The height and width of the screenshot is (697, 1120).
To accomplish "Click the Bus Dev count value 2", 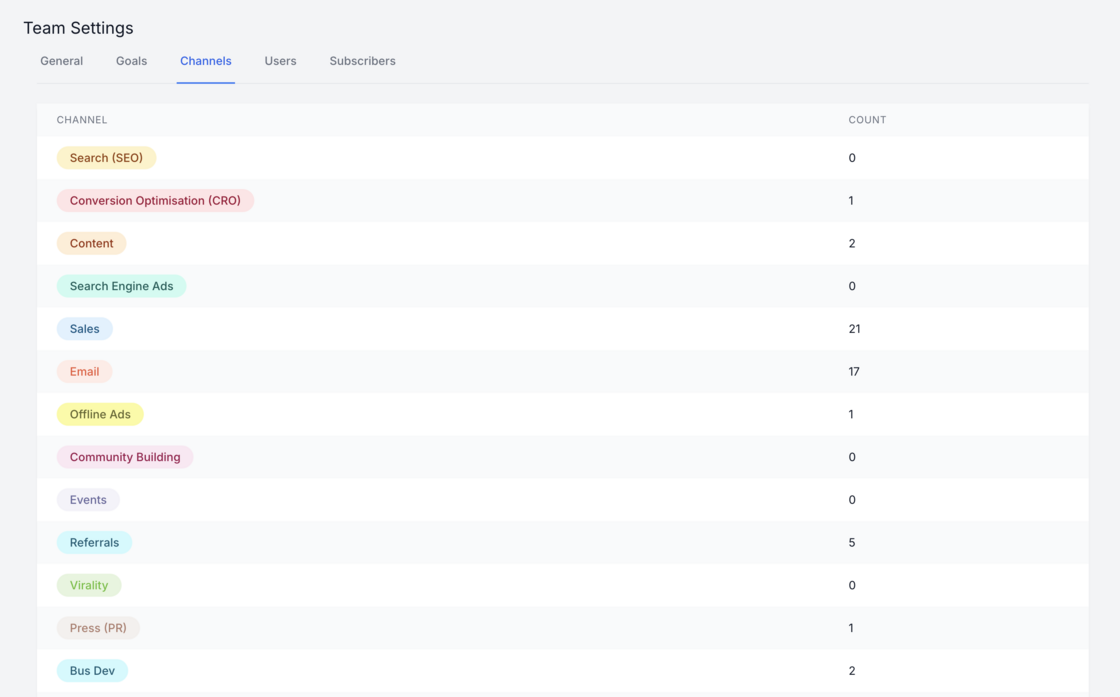I will tap(851, 671).
